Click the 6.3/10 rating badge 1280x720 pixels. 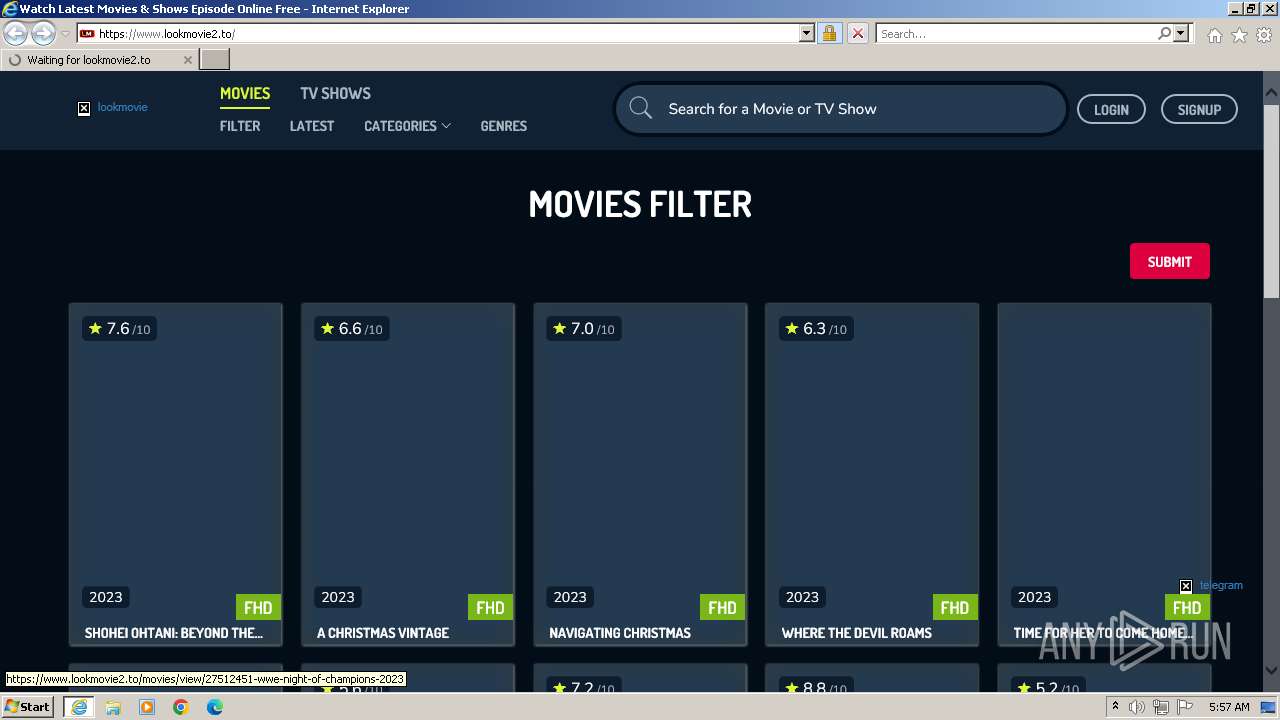(x=815, y=328)
